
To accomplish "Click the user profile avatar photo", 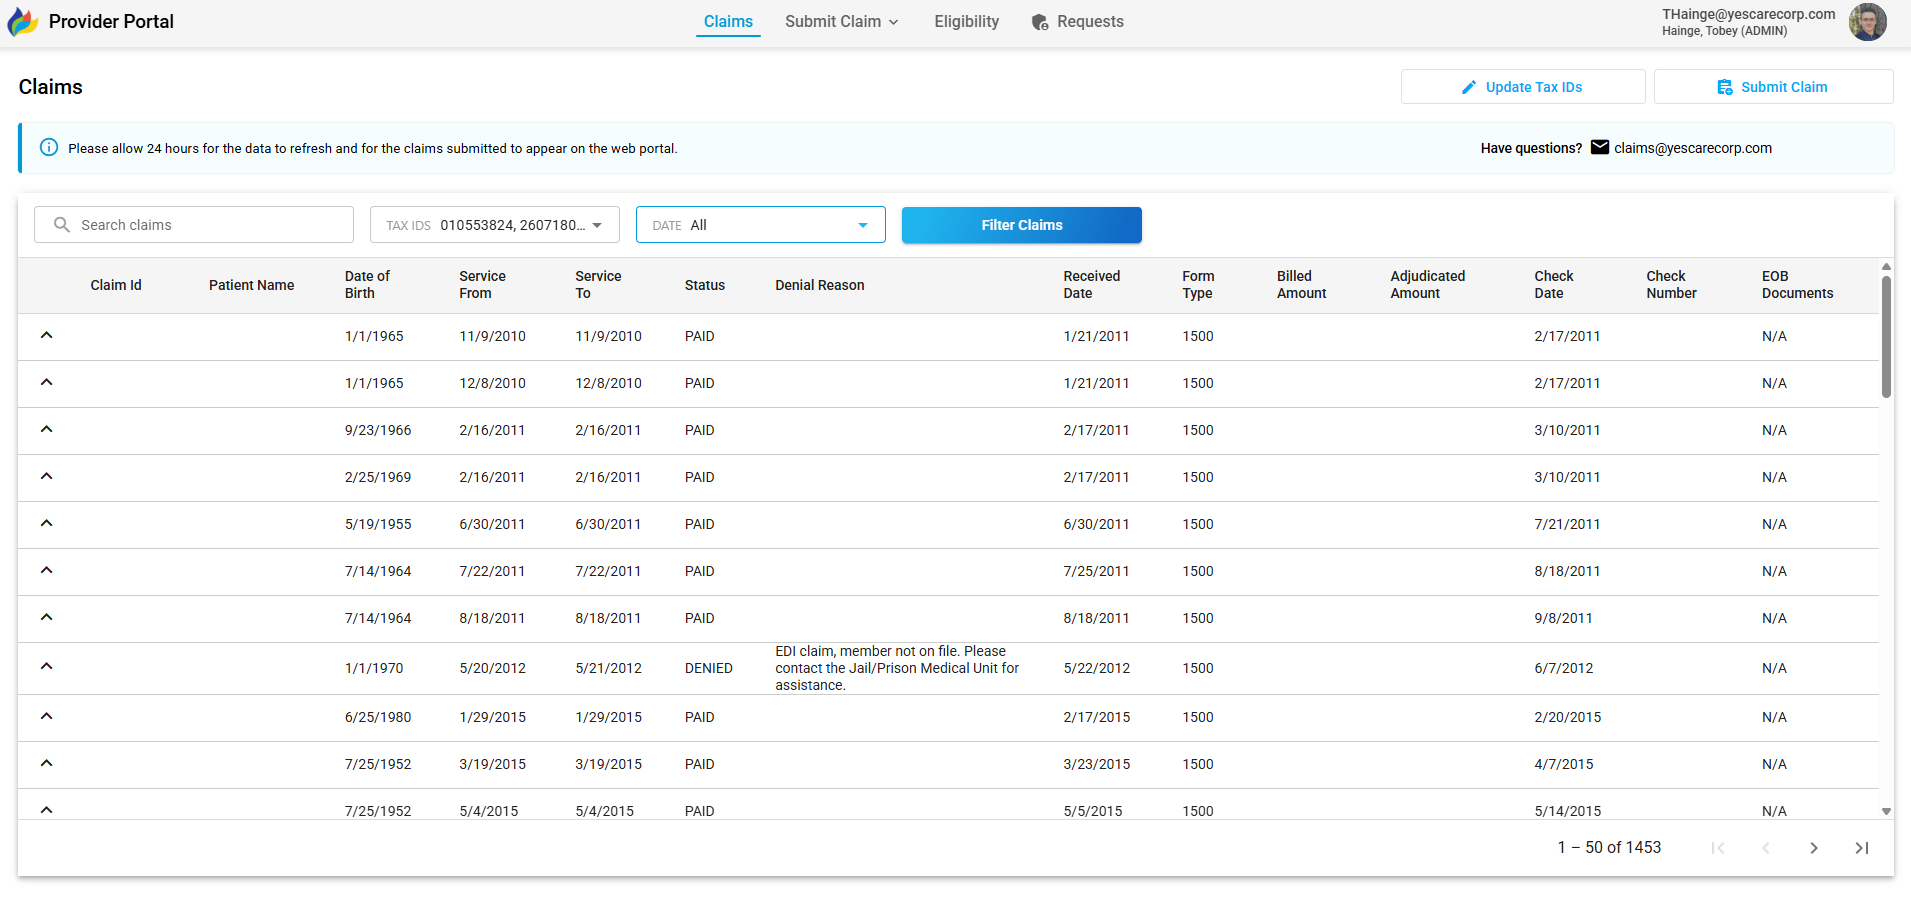I will pos(1867,22).
